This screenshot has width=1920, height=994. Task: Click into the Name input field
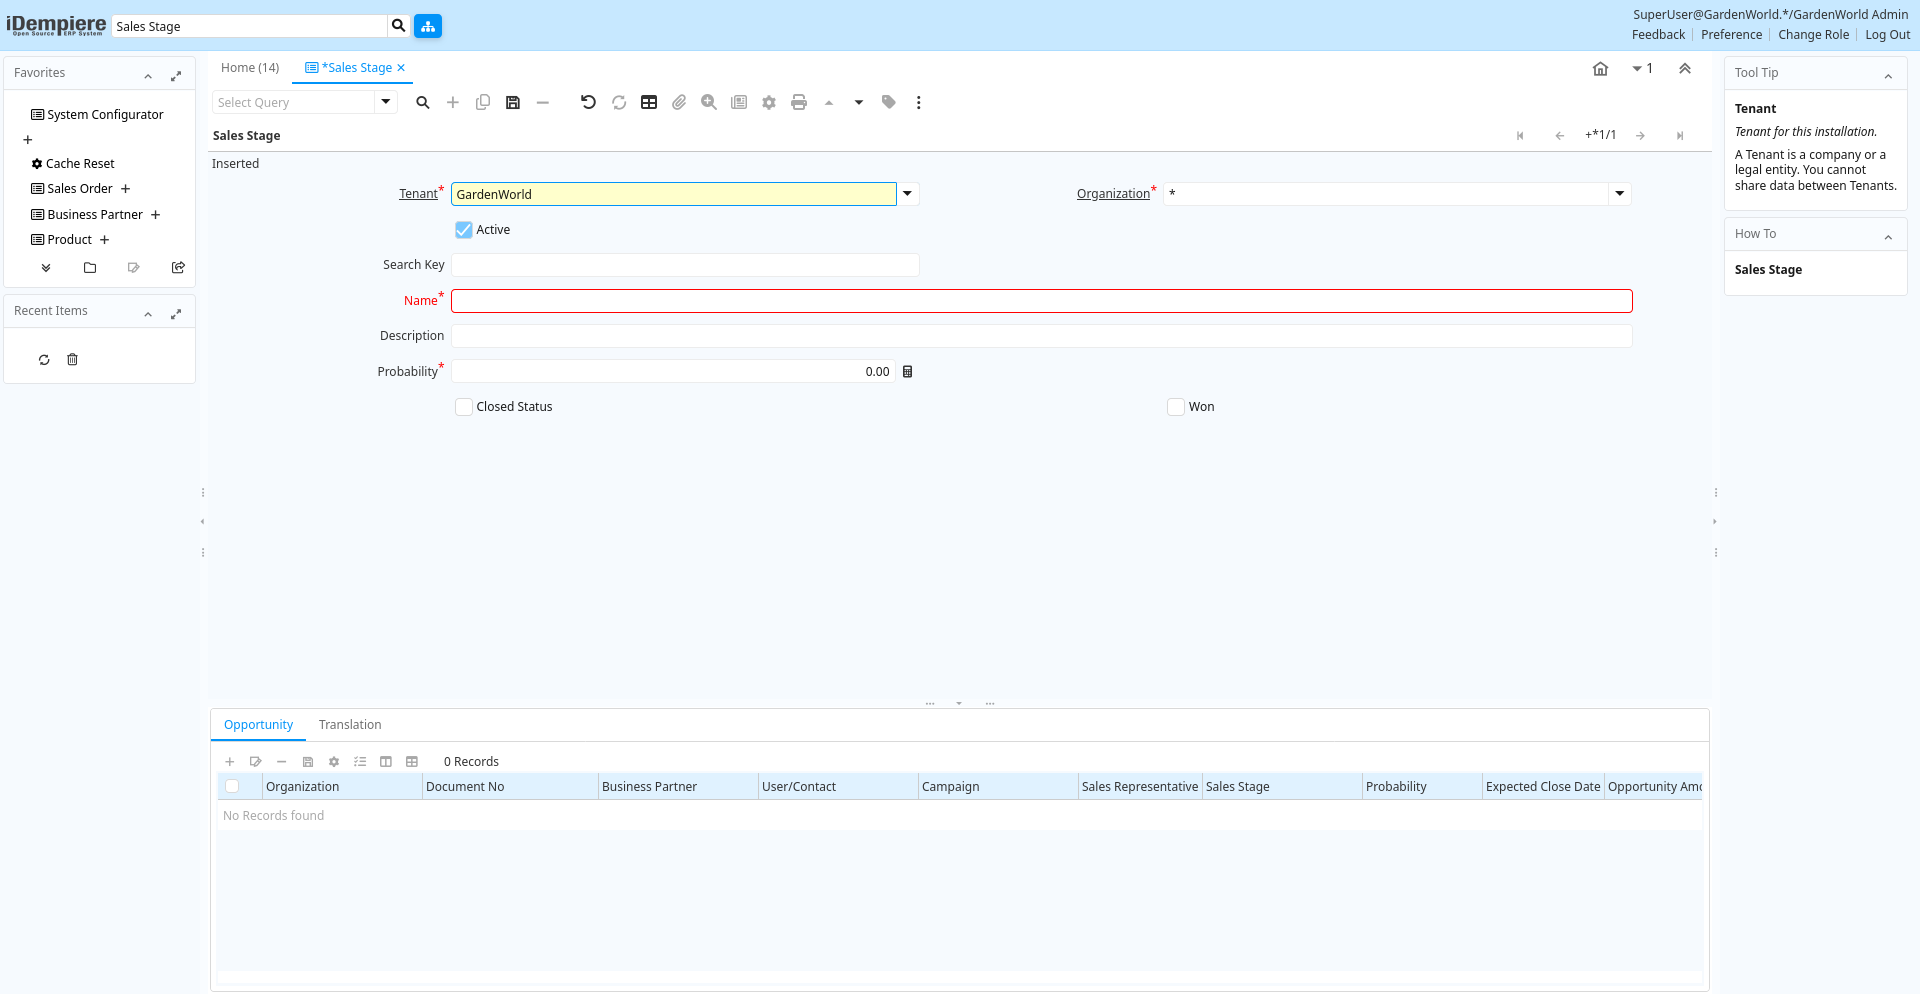point(1041,301)
